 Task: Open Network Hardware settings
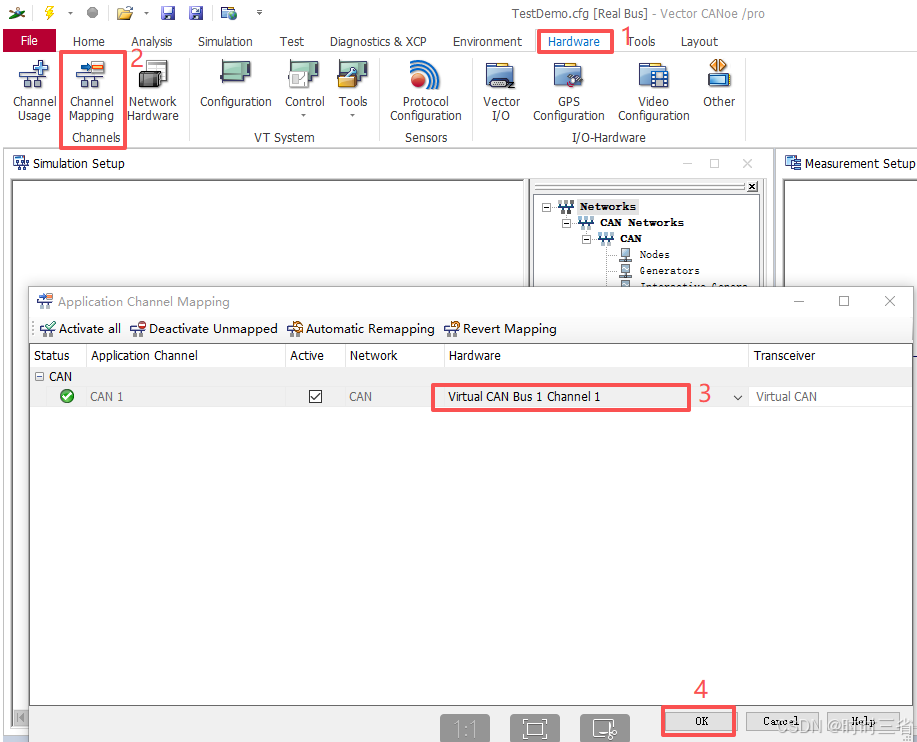coord(153,91)
